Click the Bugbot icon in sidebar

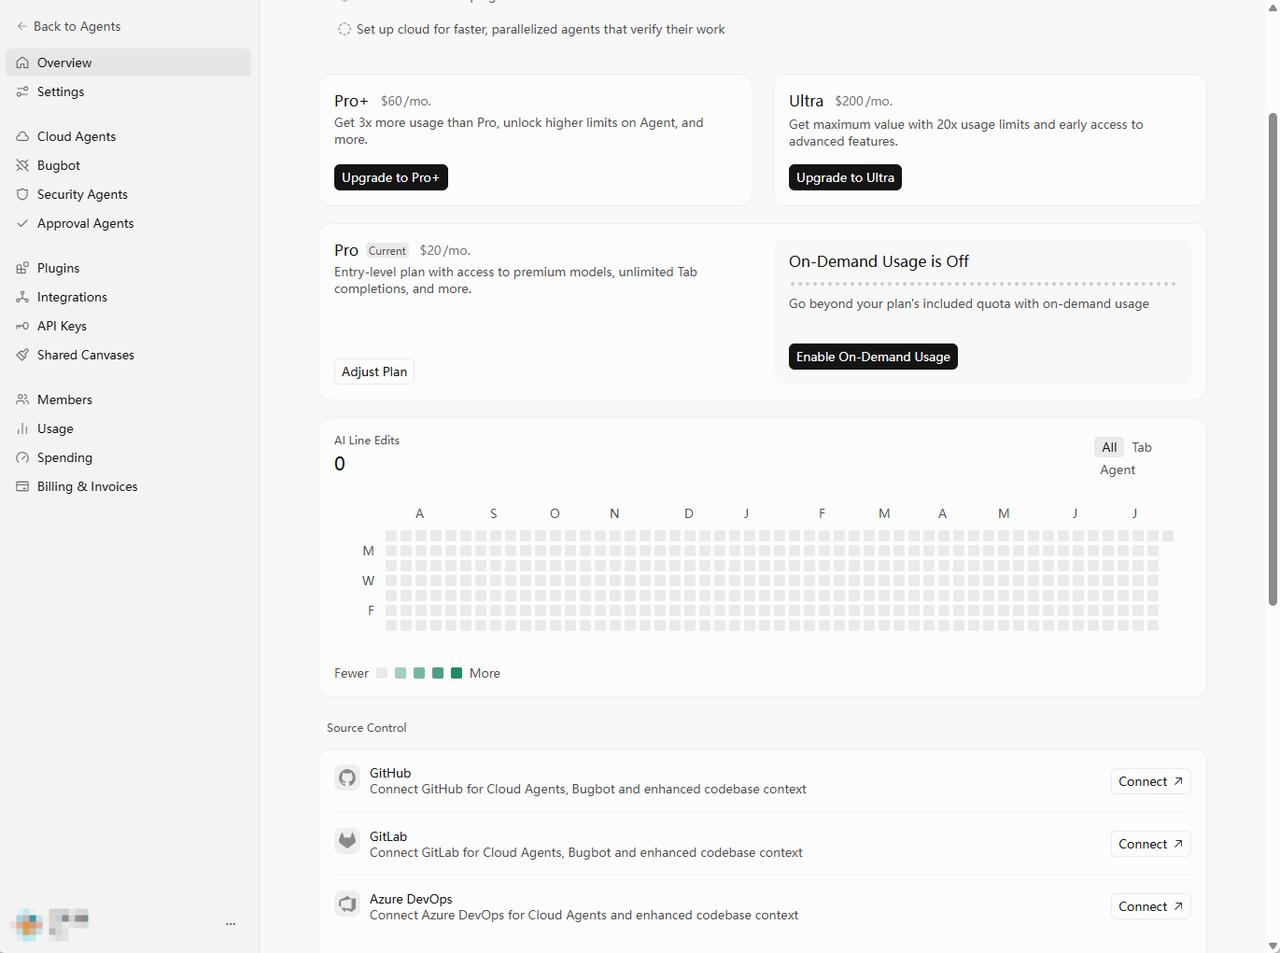(x=22, y=165)
